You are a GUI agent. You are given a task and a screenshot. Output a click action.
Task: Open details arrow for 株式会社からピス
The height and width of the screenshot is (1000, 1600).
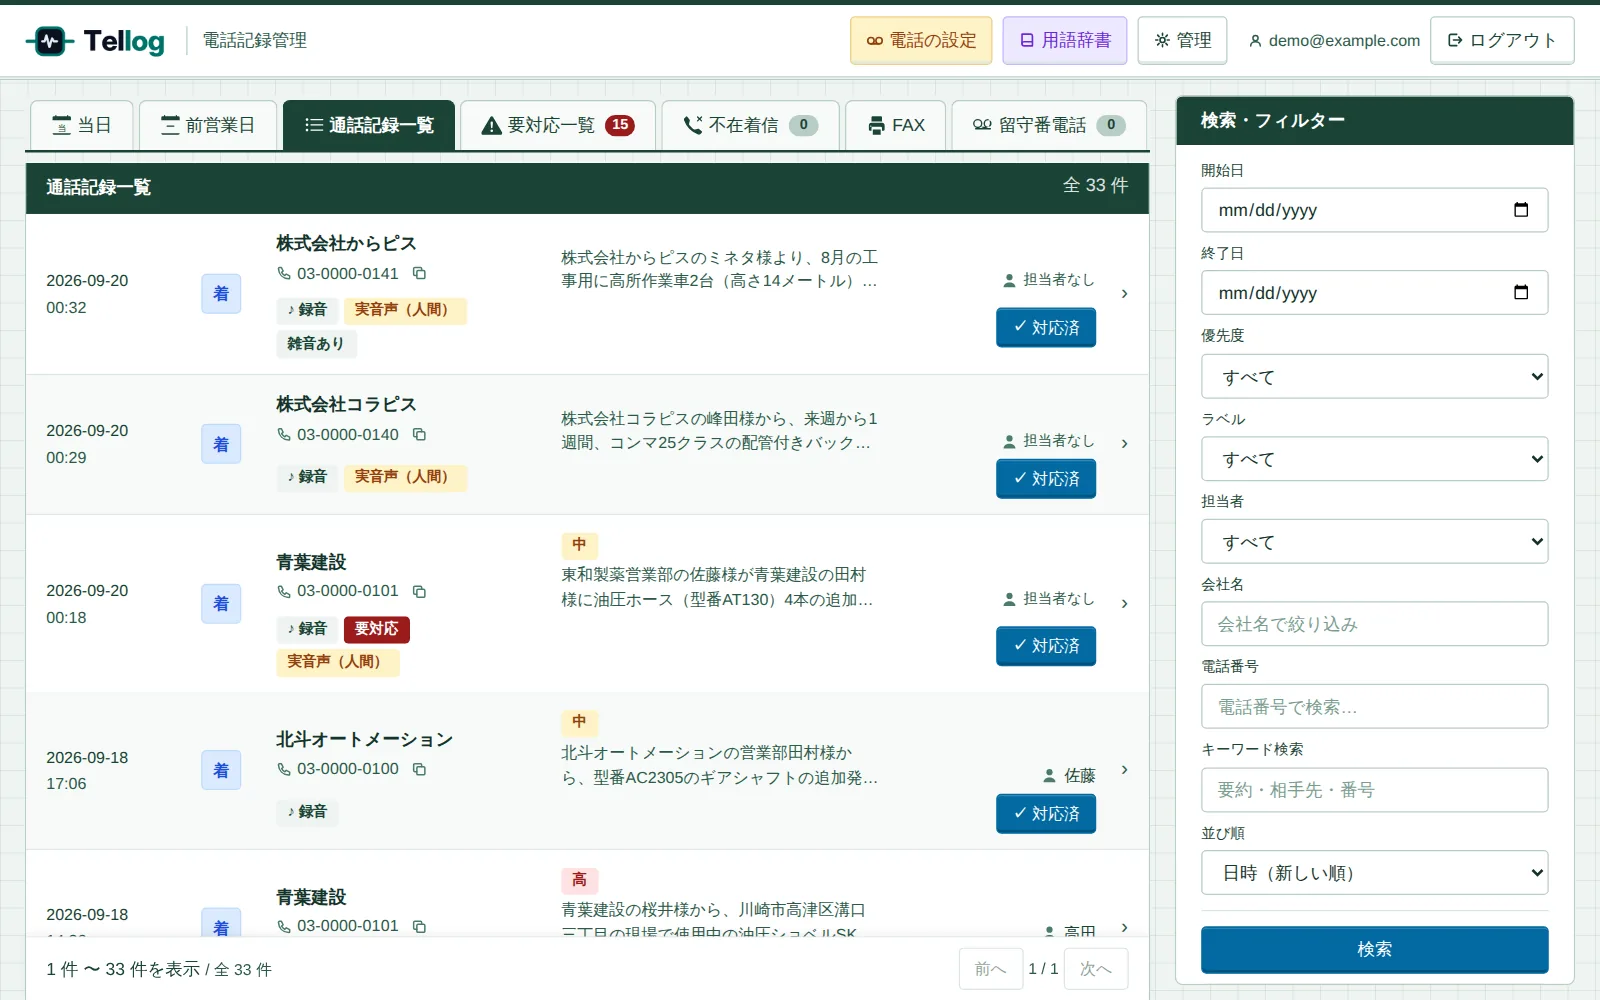pyautogui.click(x=1124, y=294)
